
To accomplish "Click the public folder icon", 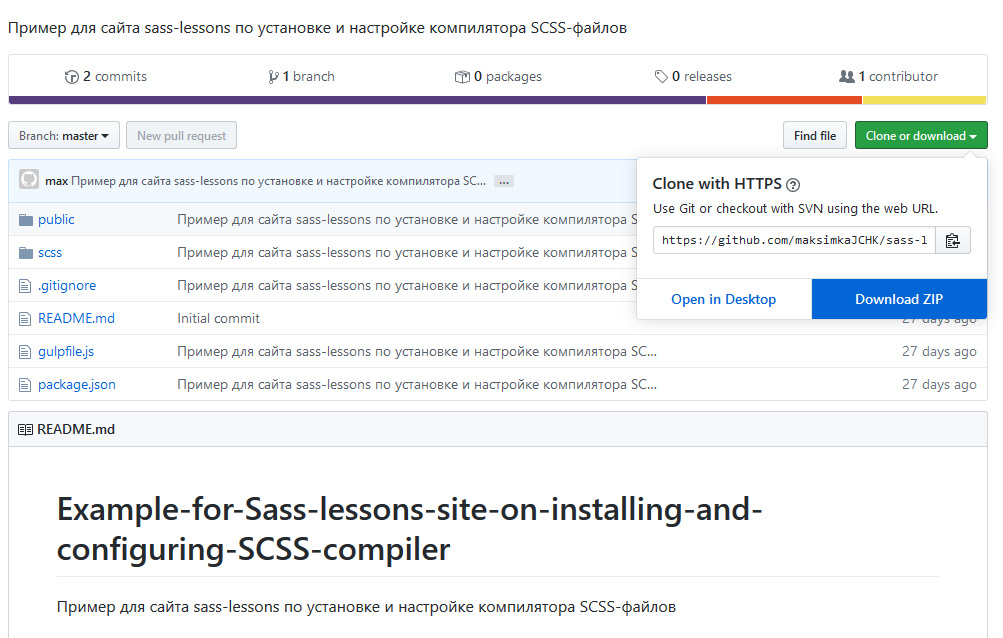I will click(26, 220).
